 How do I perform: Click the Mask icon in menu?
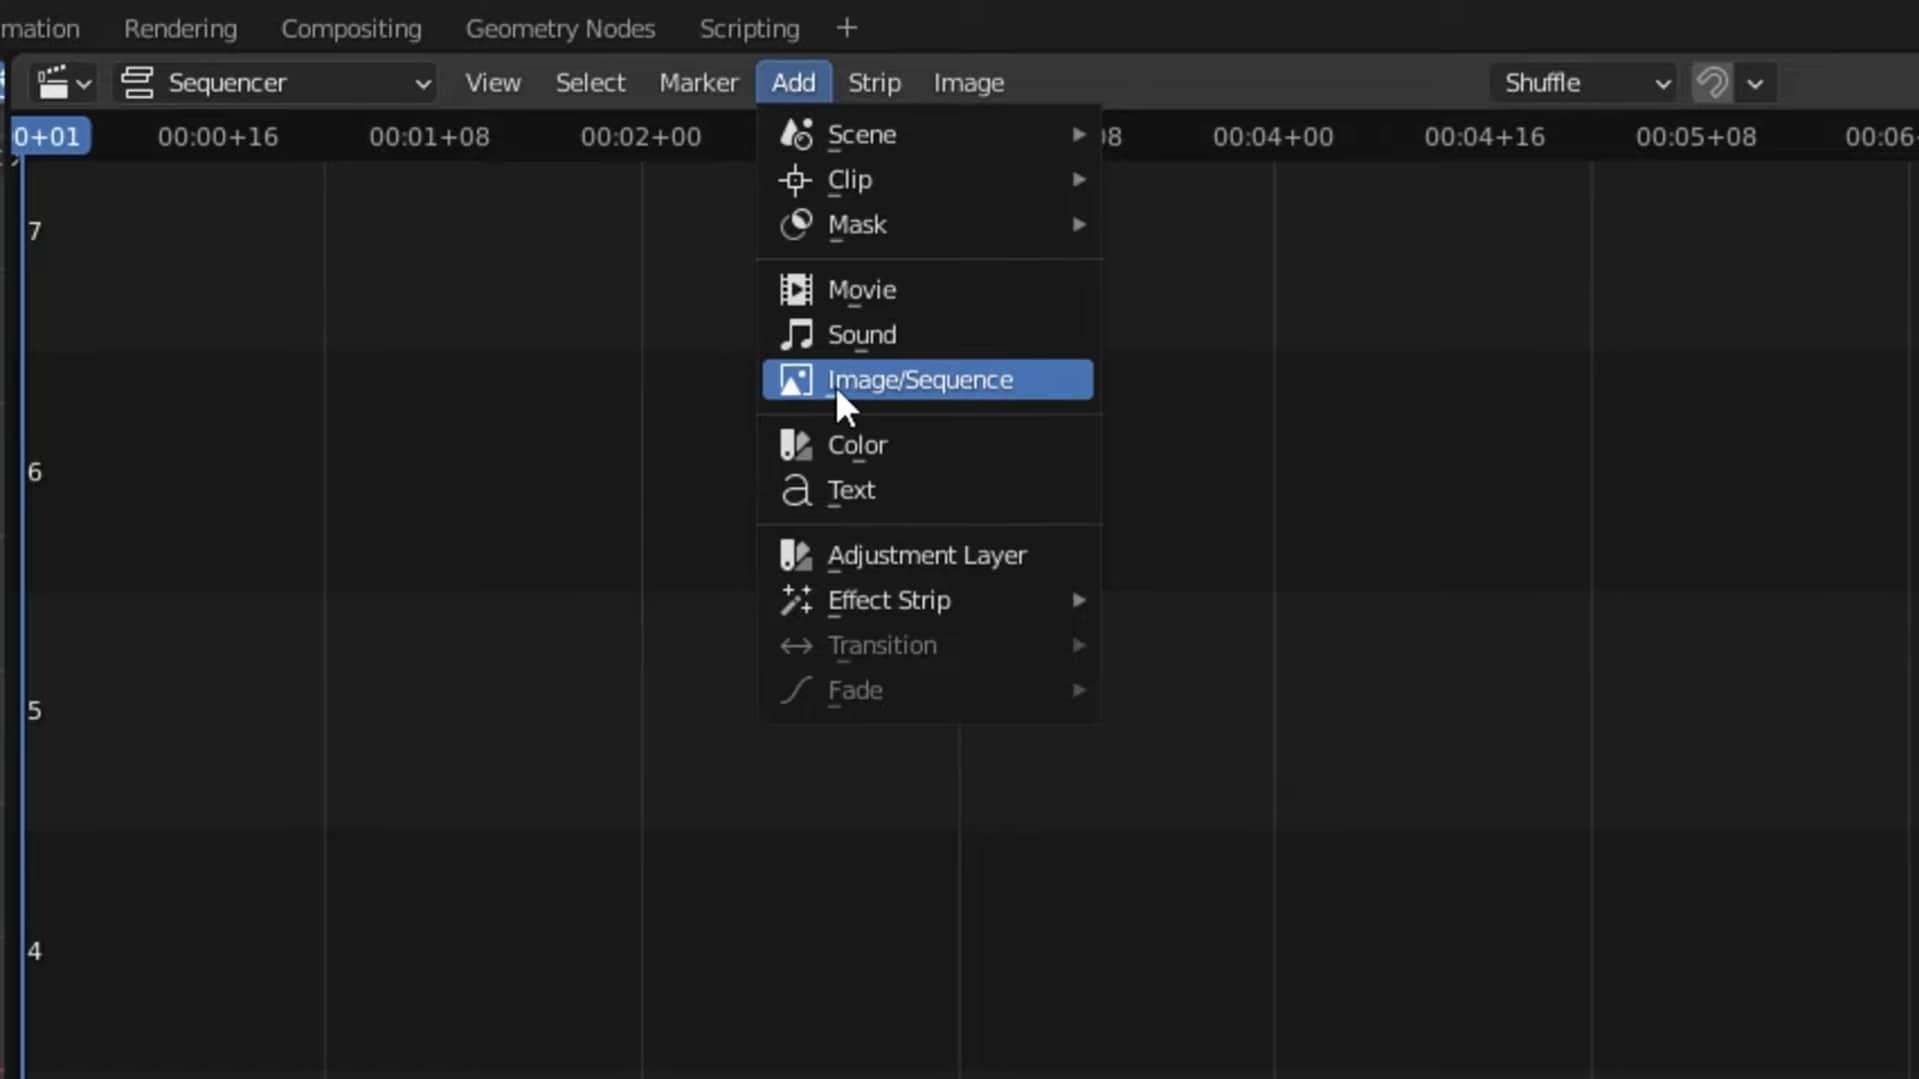coord(796,225)
